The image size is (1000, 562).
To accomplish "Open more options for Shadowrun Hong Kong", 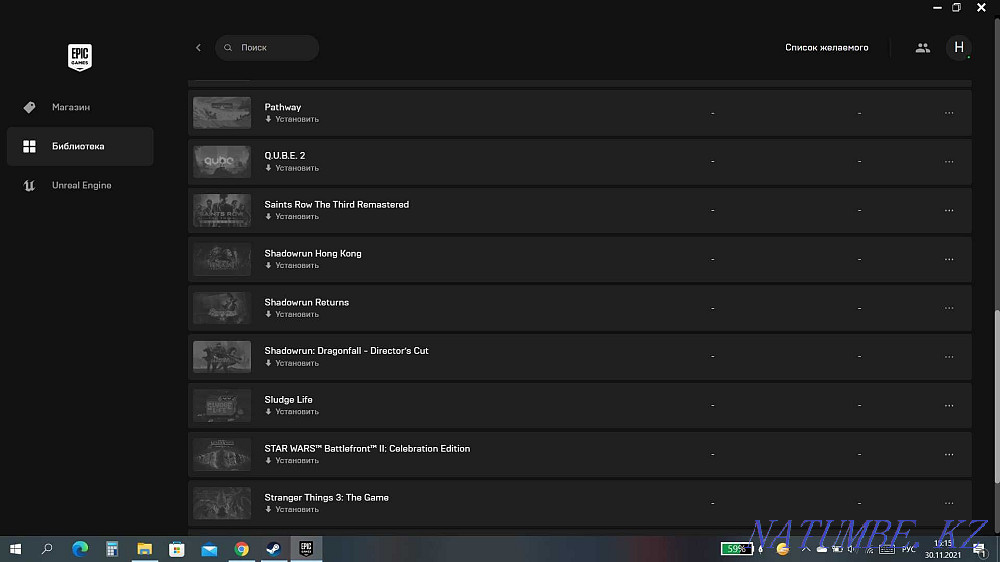I will (x=949, y=259).
